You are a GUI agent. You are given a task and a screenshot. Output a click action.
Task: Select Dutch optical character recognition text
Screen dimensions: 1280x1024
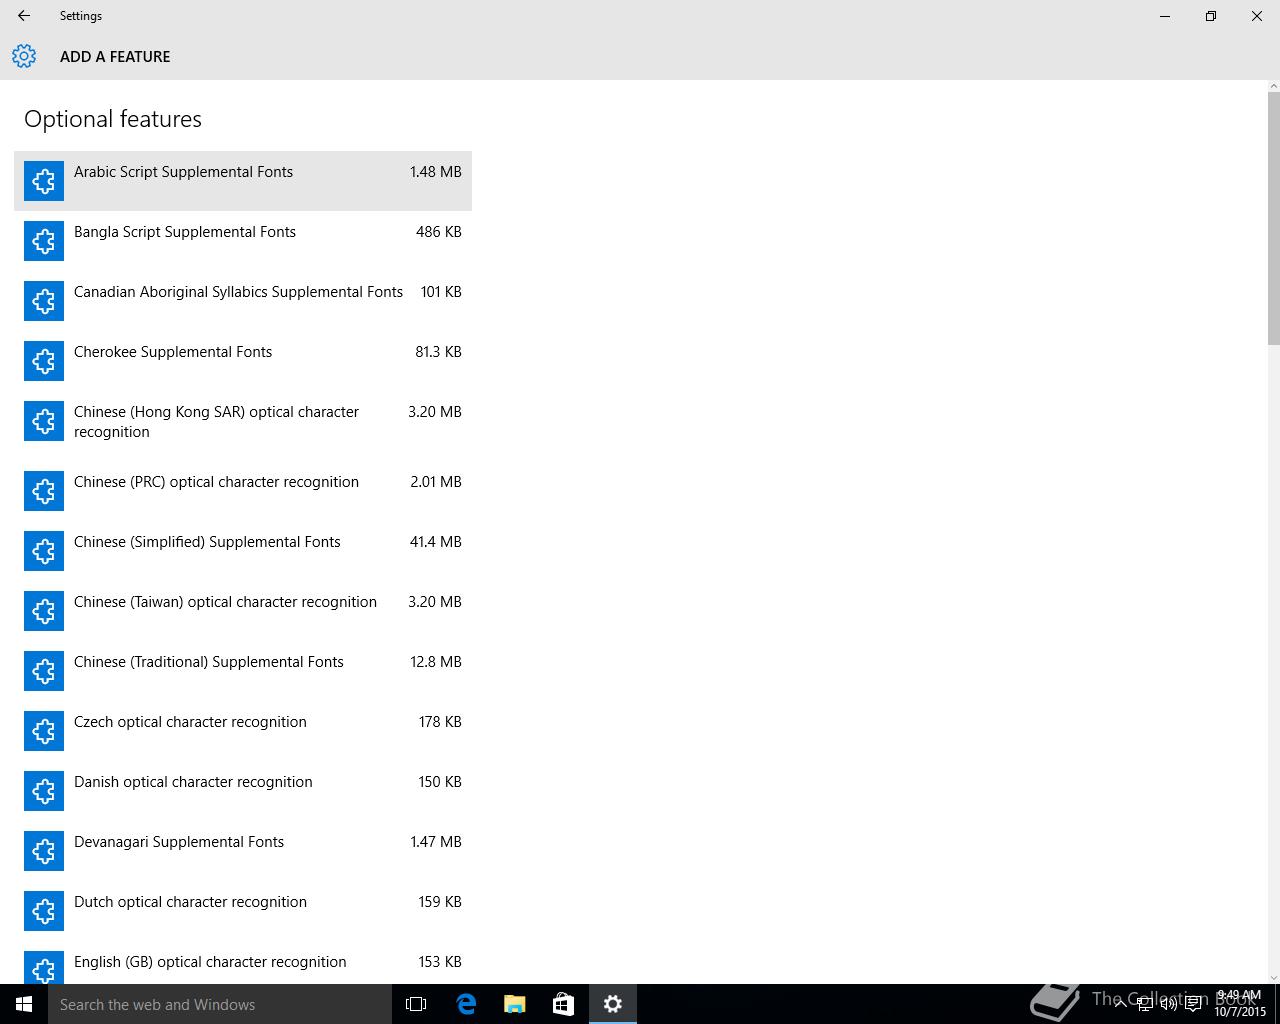[x=190, y=902]
